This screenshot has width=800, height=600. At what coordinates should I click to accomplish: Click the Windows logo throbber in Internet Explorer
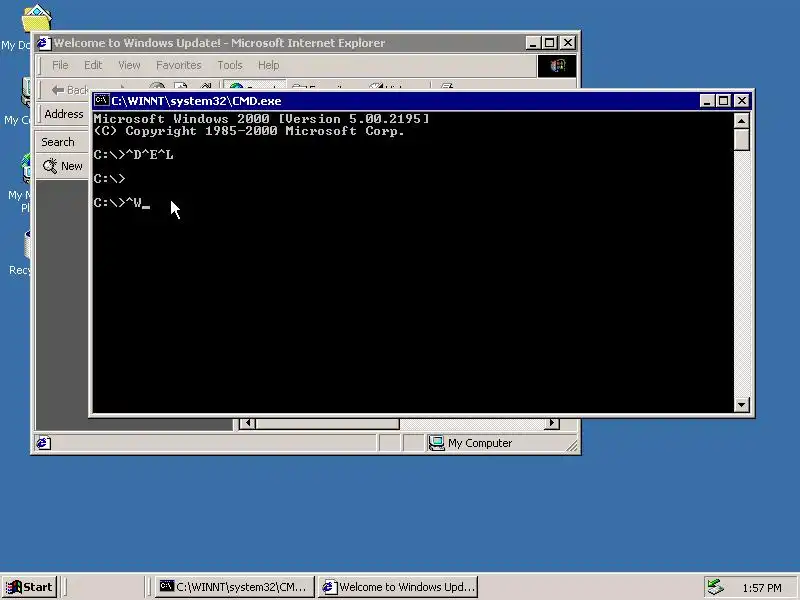point(557,65)
